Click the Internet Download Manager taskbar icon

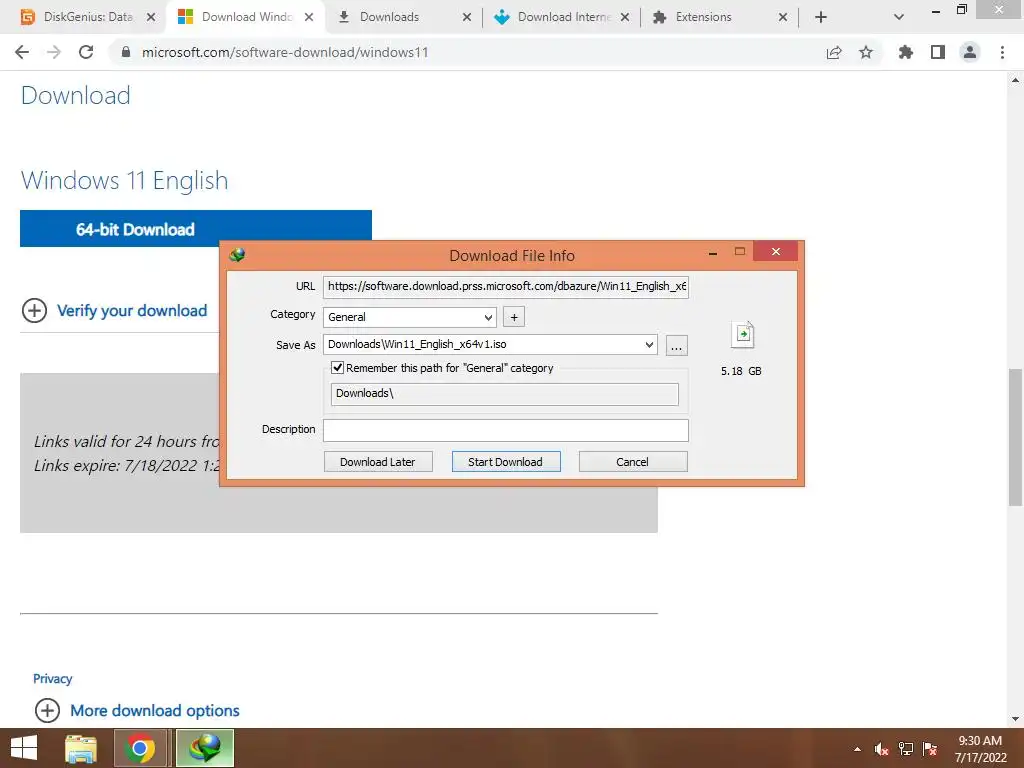point(205,748)
